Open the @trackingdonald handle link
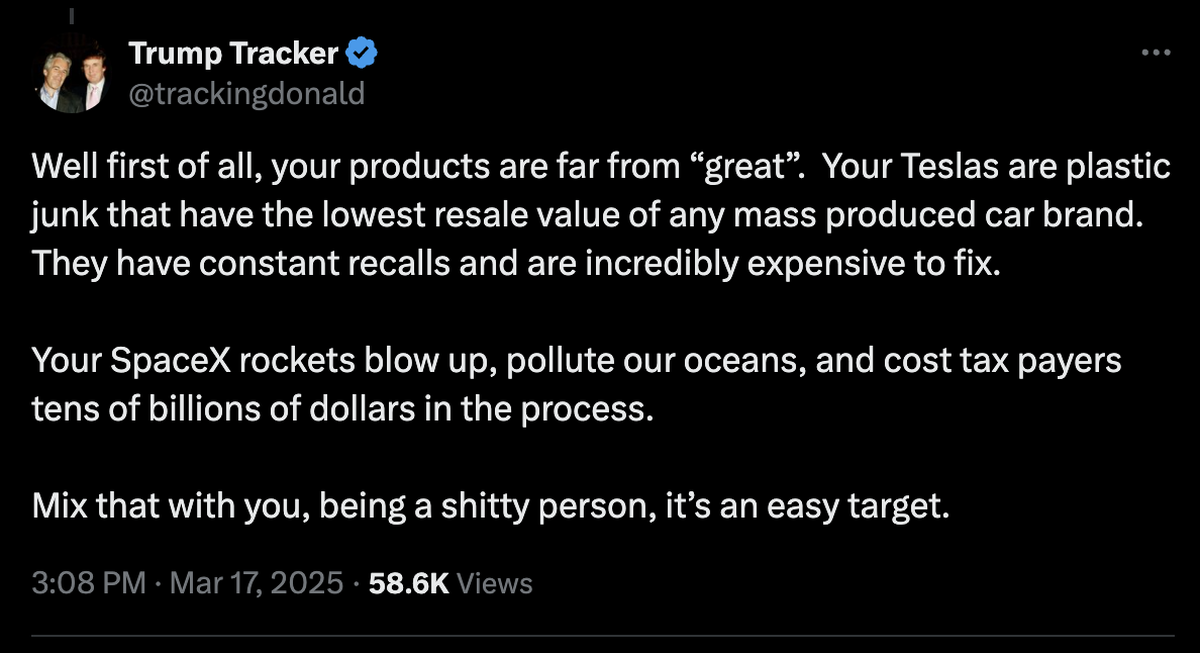This screenshot has width=1200, height=653. tap(246, 93)
